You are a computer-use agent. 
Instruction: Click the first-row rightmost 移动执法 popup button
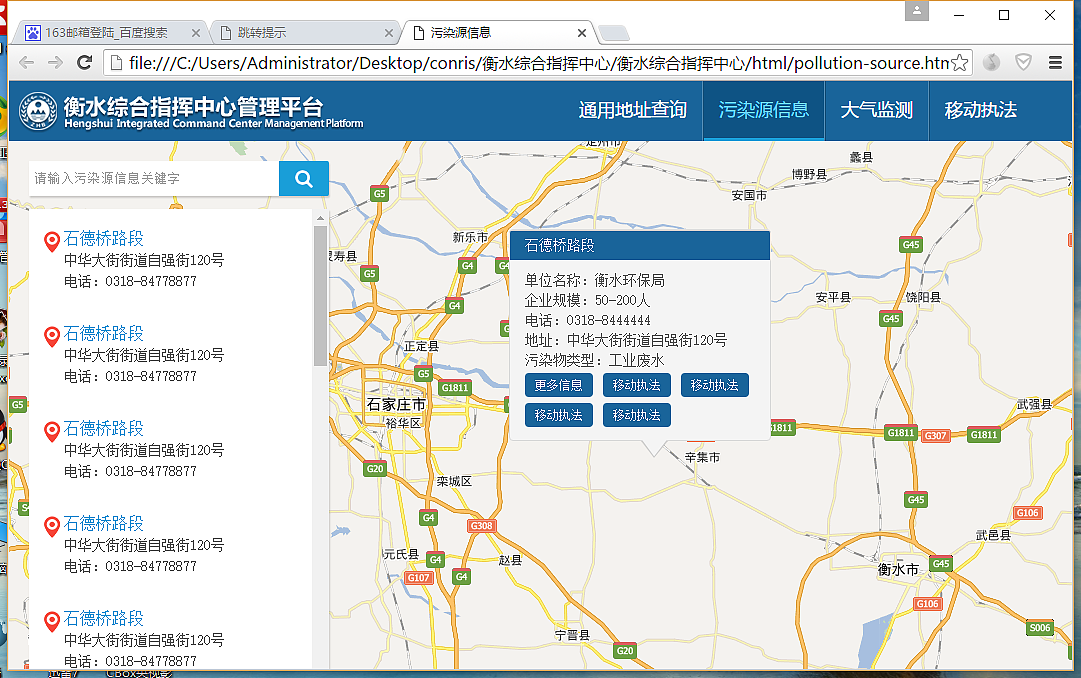(x=714, y=385)
